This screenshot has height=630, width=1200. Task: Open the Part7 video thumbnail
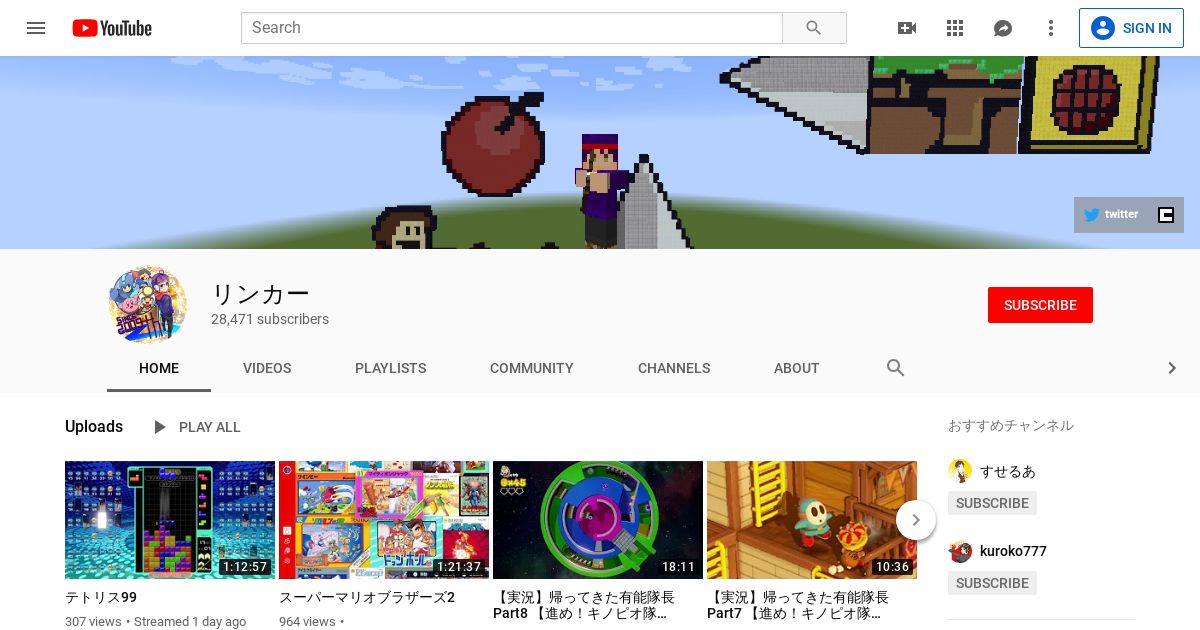click(812, 520)
